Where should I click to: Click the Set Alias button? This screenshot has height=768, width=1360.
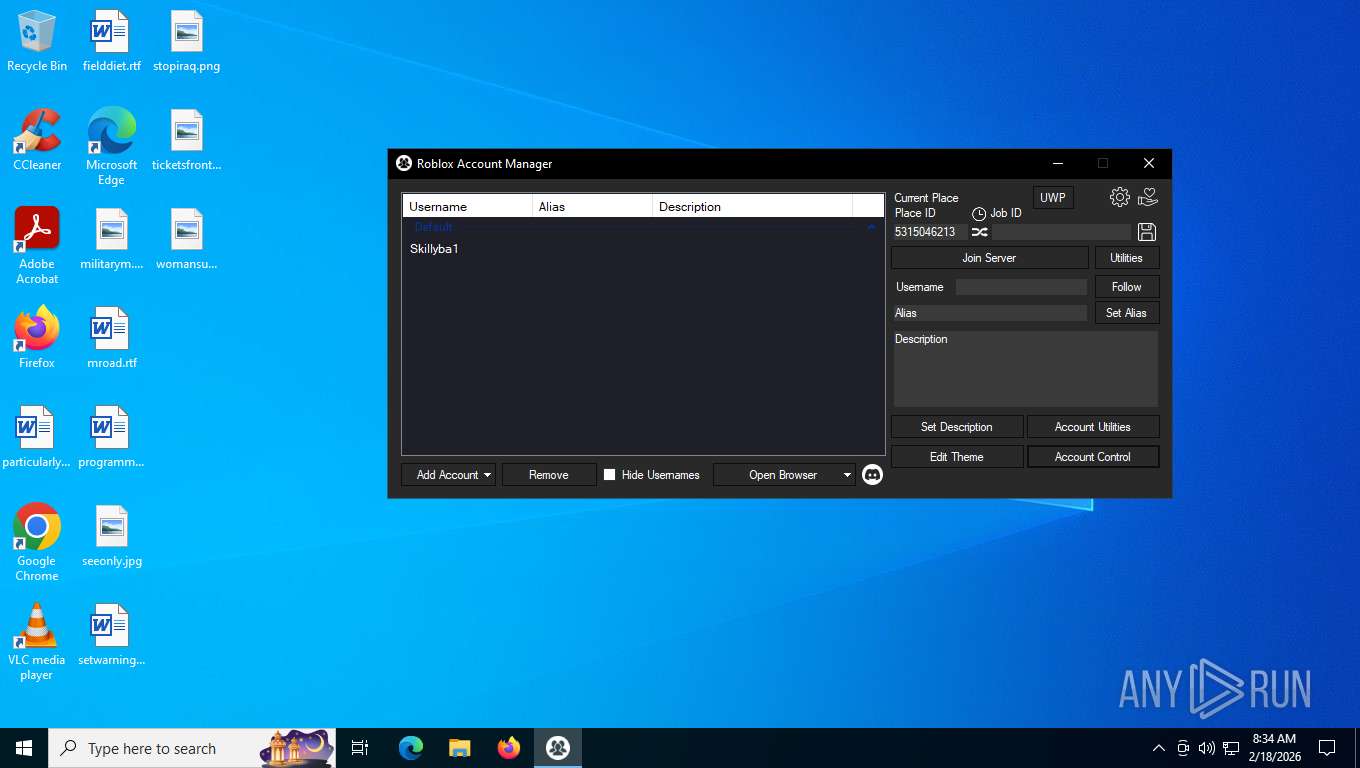pyautogui.click(x=1126, y=313)
